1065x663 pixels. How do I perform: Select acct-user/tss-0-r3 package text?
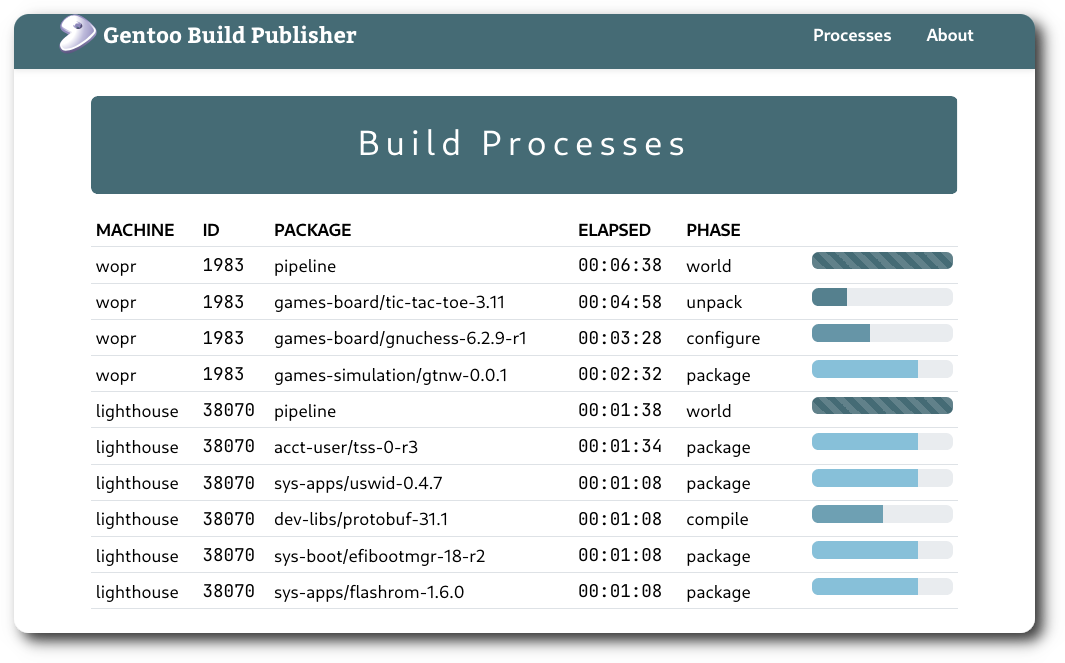pos(346,447)
